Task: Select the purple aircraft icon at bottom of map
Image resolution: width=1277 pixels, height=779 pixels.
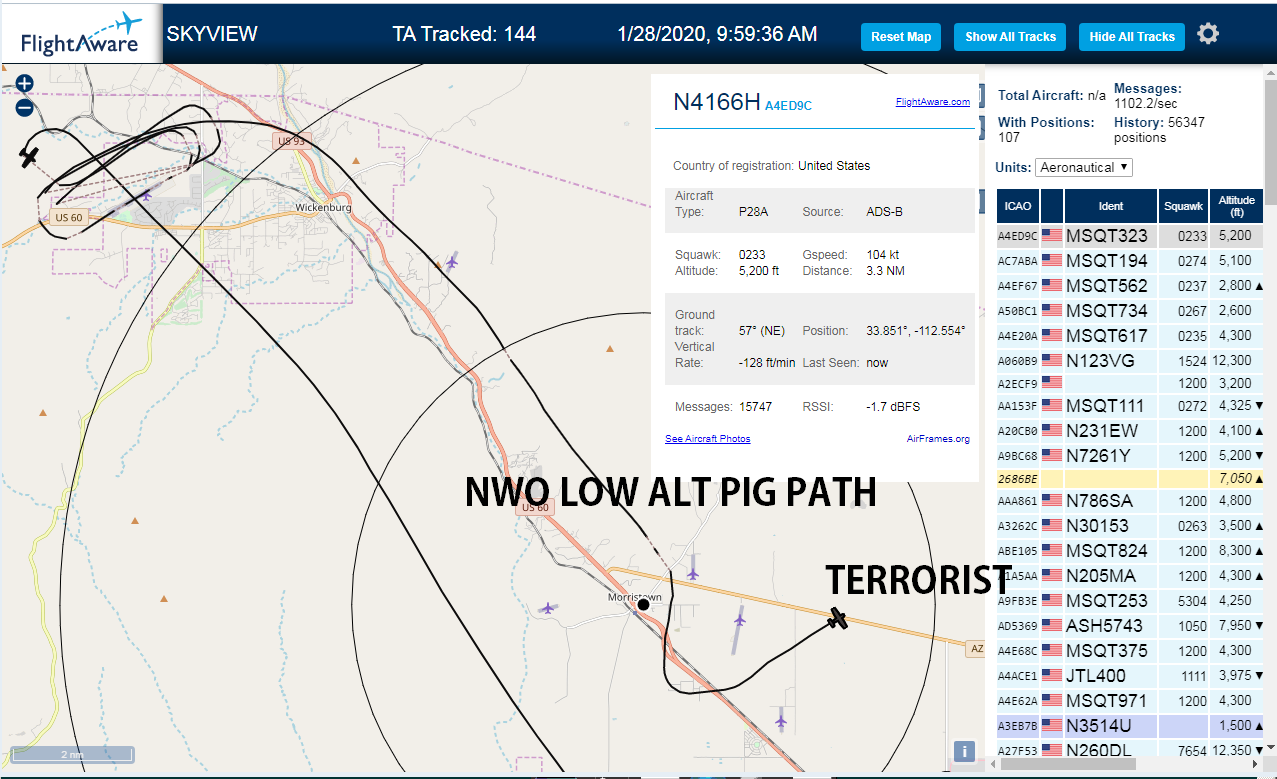Action: 780,721
